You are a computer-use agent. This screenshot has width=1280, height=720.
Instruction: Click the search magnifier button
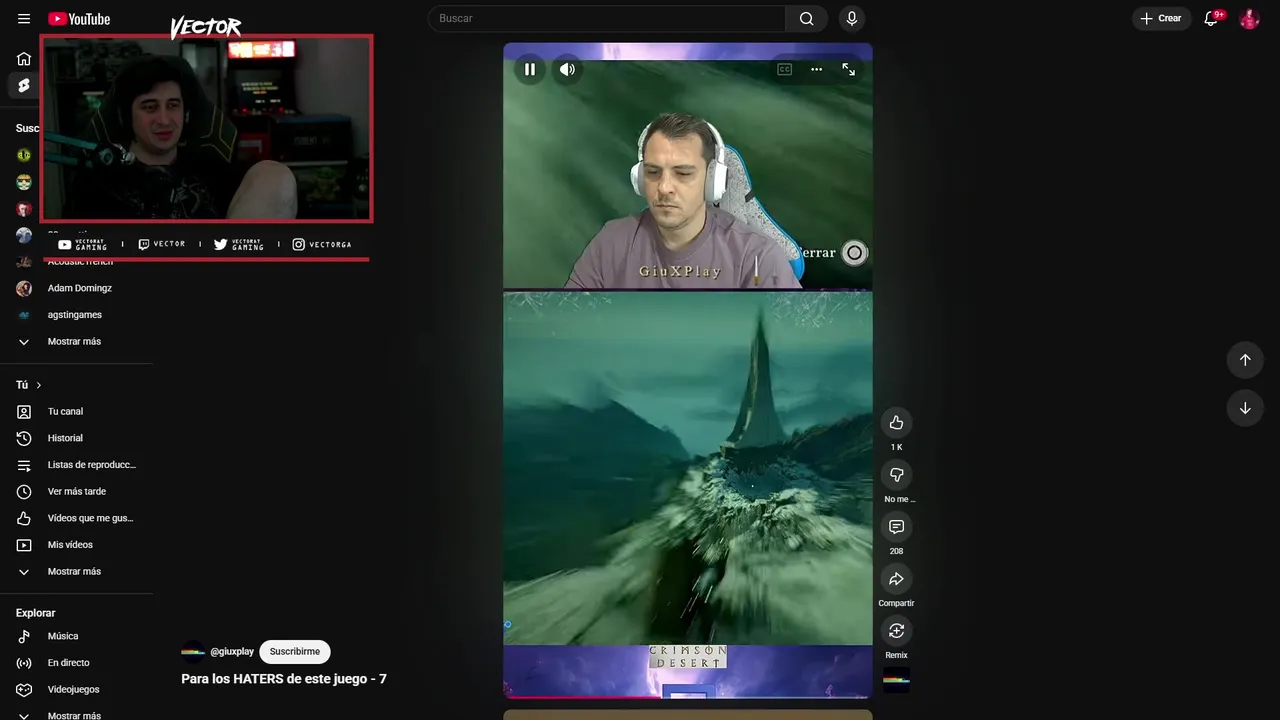click(x=807, y=18)
